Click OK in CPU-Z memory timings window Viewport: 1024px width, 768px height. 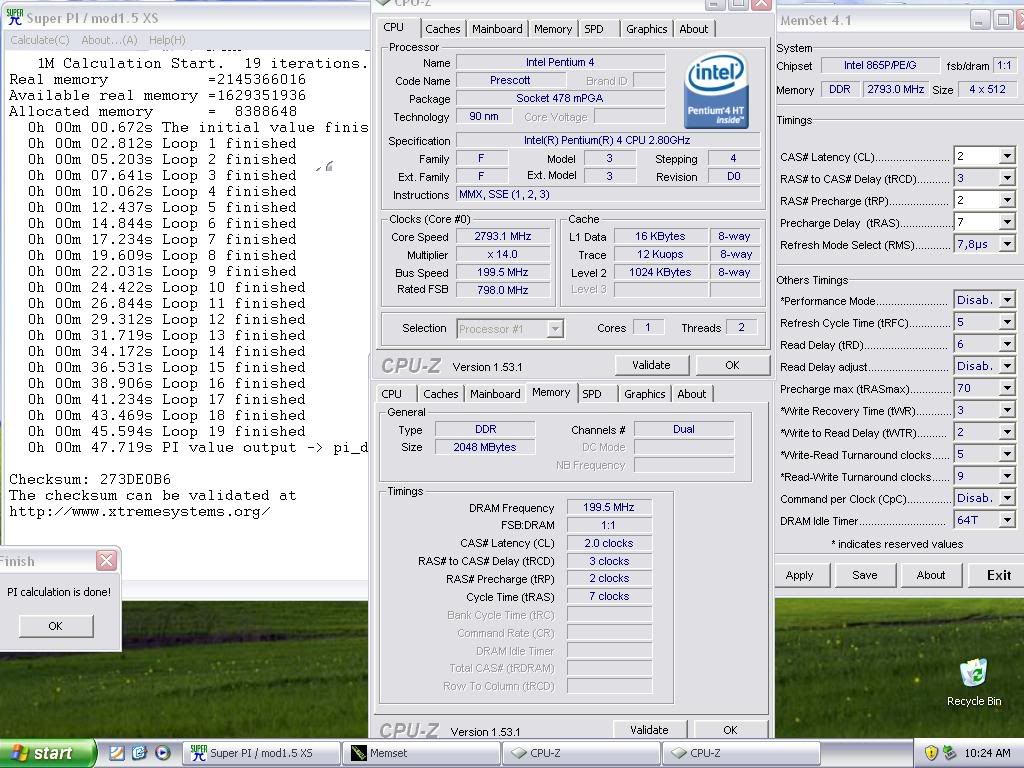[730, 730]
